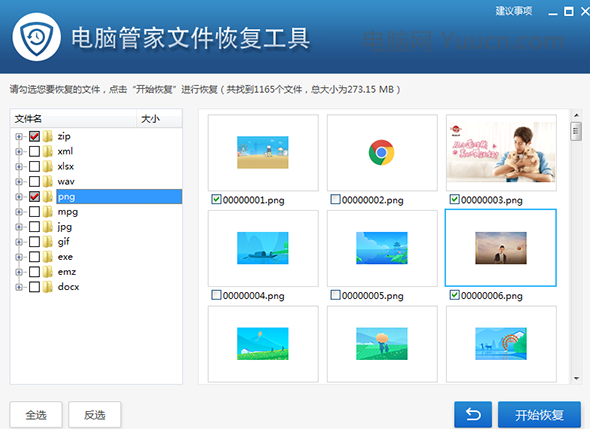Click the zip folder icon

[47, 136]
